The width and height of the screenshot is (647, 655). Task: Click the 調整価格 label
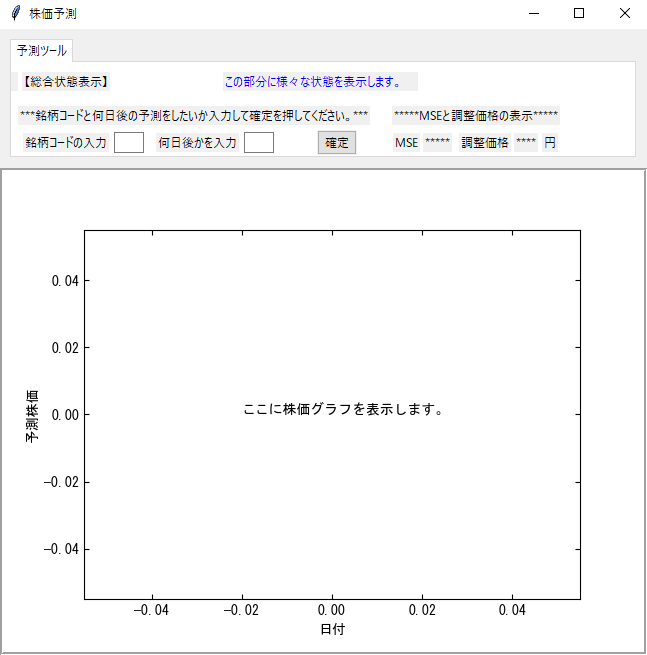click(x=485, y=143)
